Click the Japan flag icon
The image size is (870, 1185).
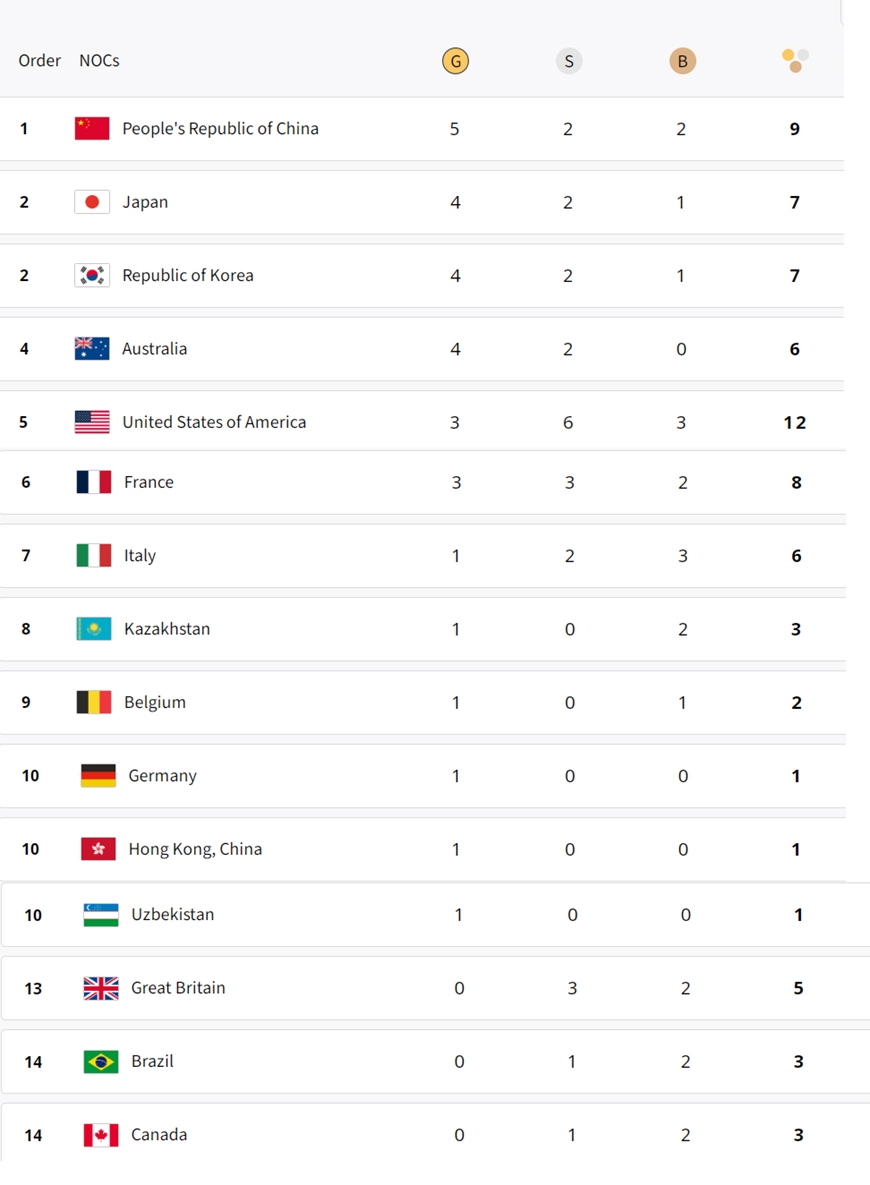92,202
